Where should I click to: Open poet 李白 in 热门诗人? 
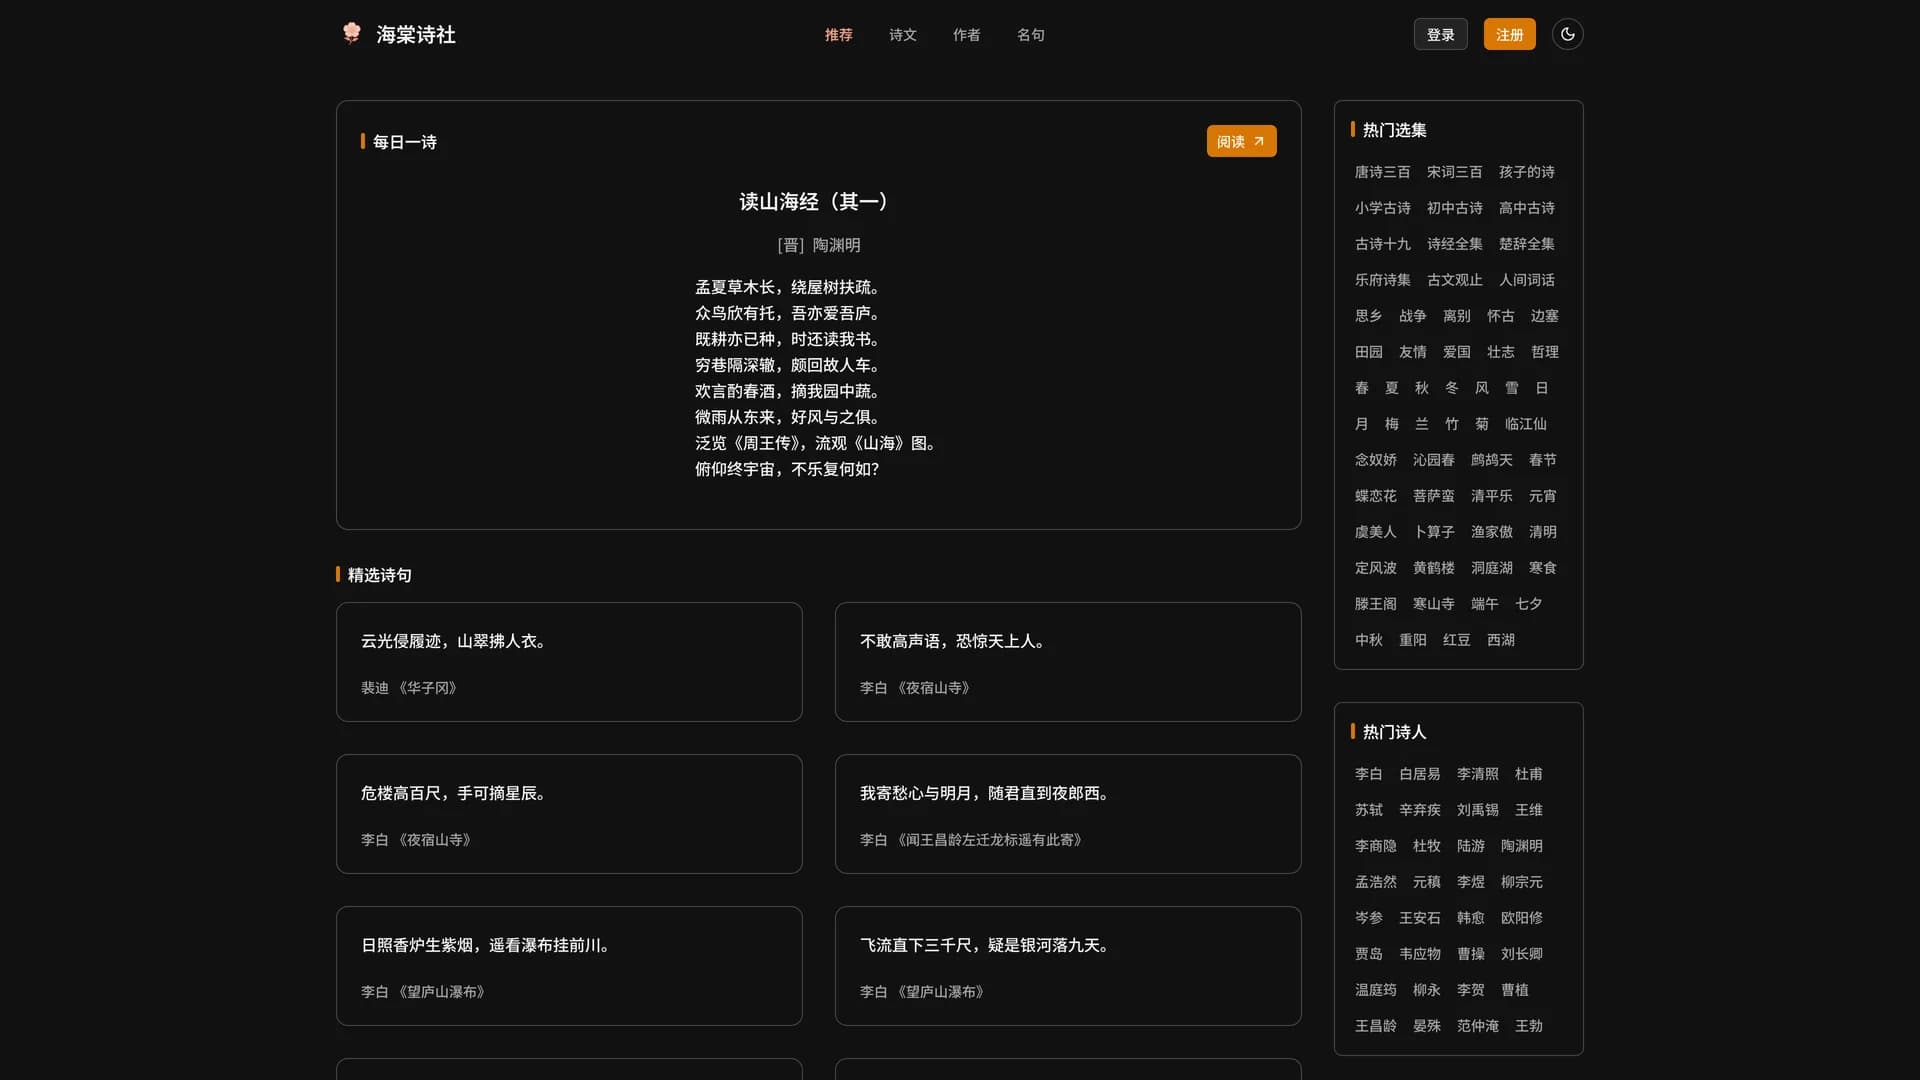pos(1368,773)
